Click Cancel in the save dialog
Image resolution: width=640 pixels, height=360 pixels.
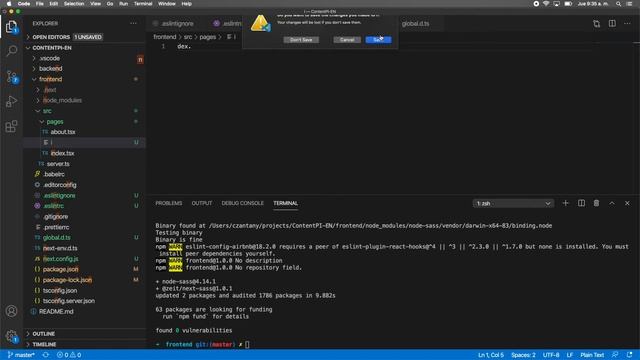tap(347, 40)
